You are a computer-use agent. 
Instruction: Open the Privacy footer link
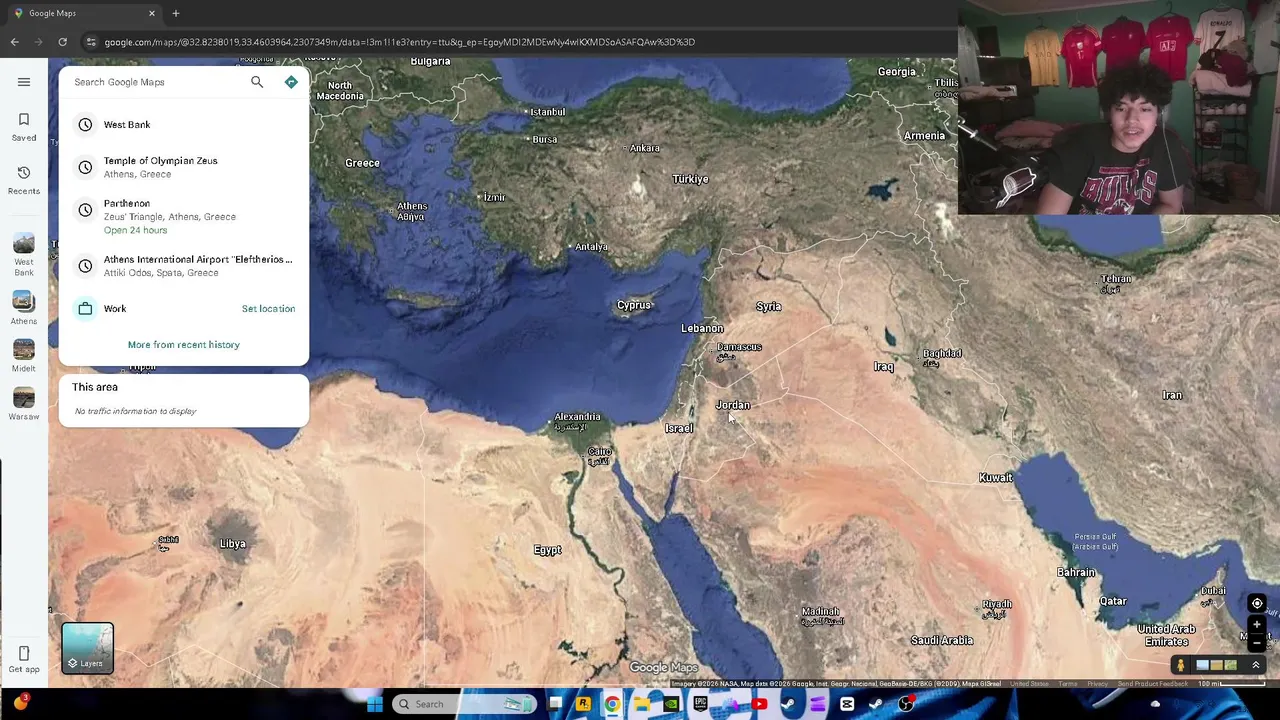click(x=1097, y=684)
